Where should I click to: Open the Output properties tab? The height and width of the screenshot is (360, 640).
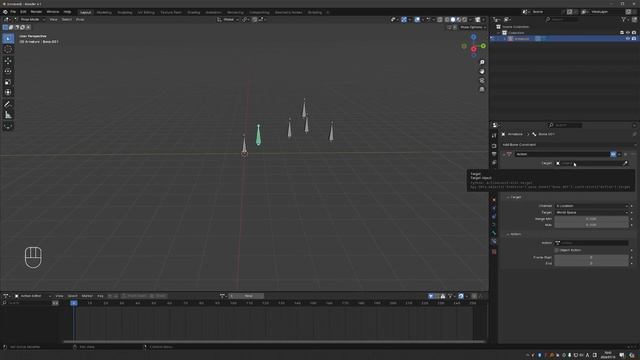click(x=494, y=154)
